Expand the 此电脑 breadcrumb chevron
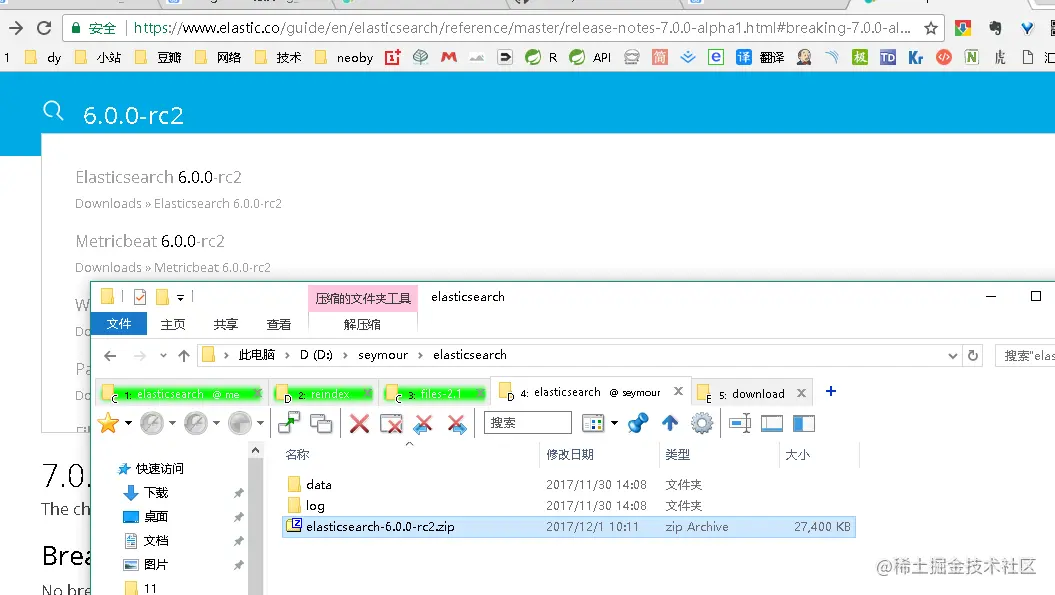Viewport: 1055px width, 595px height. pos(287,355)
